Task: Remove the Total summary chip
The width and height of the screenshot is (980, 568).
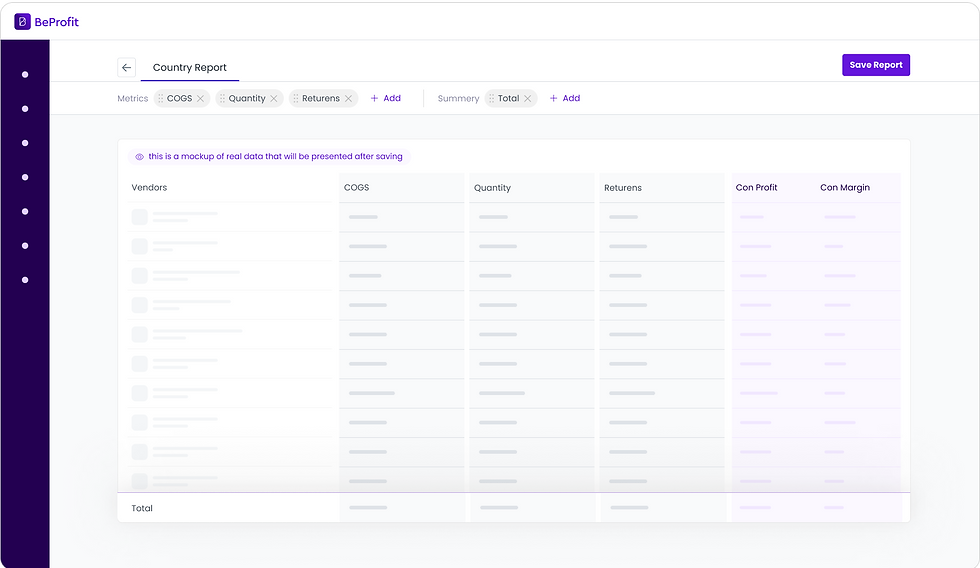Action: [528, 99]
